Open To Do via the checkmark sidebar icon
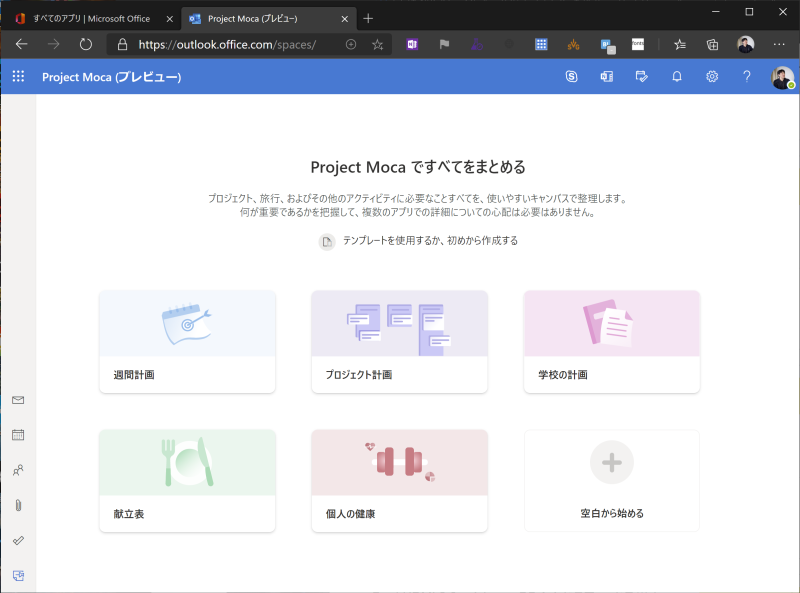The height and width of the screenshot is (593, 800). click(x=18, y=538)
